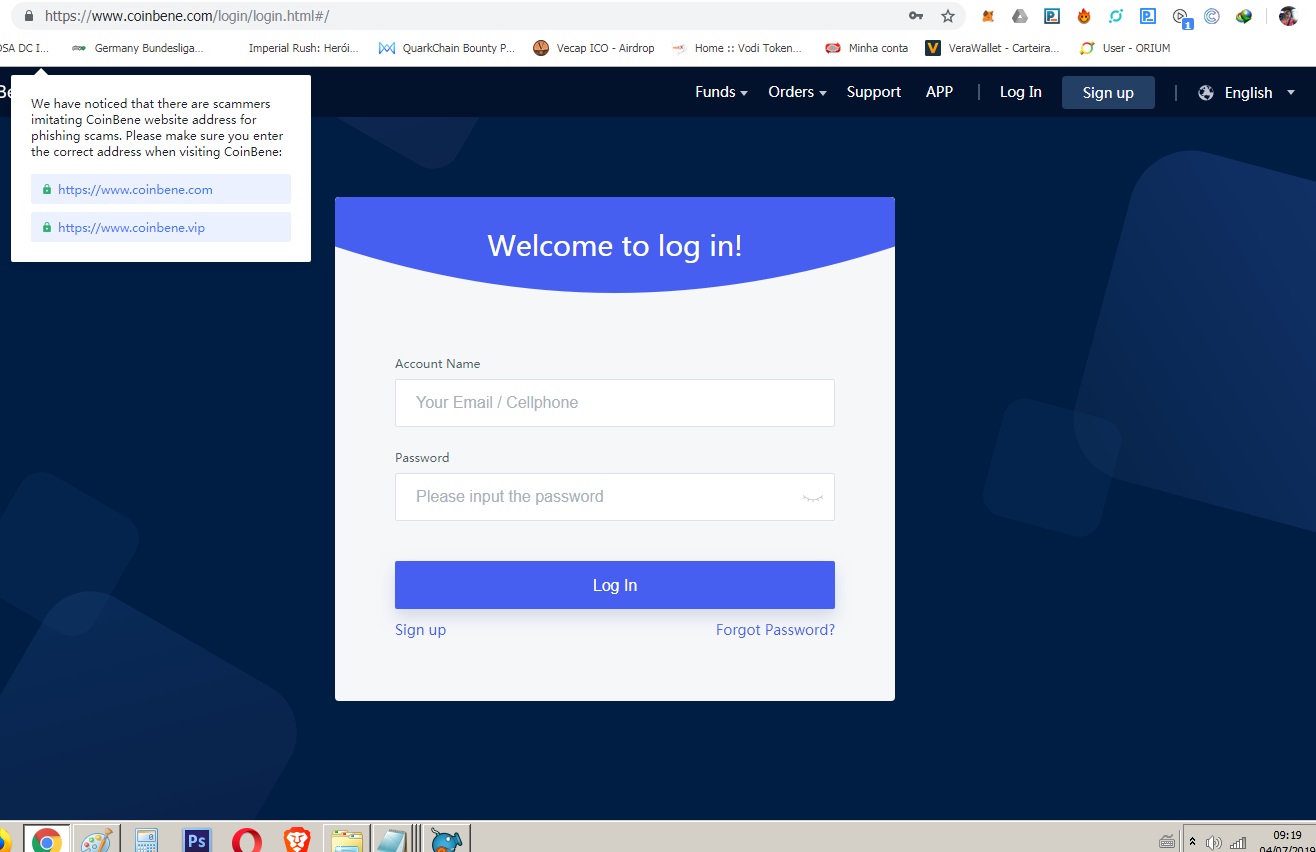The width and height of the screenshot is (1316, 852).
Task: Show hidden tray icons chevron
Action: click(1192, 842)
